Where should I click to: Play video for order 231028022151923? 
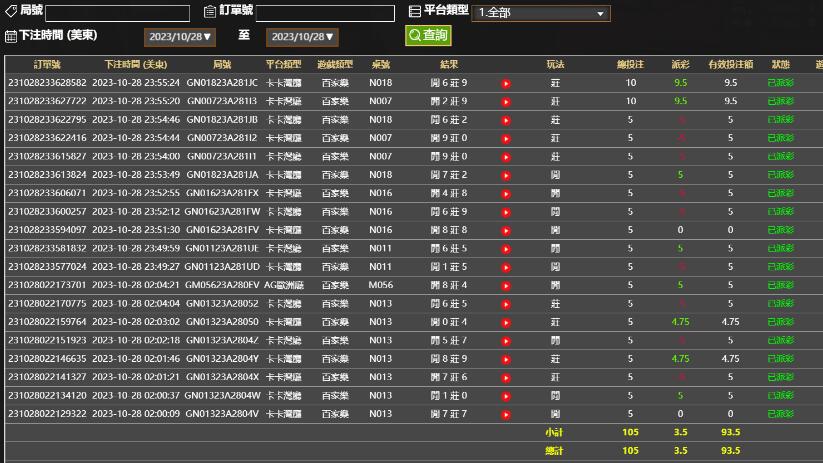[x=505, y=341]
